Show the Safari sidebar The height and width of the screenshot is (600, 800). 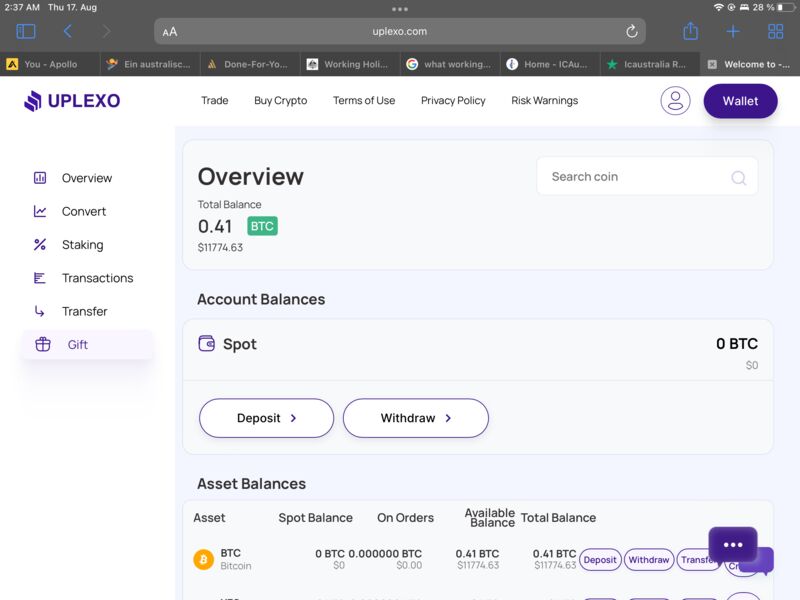(x=26, y=32)
